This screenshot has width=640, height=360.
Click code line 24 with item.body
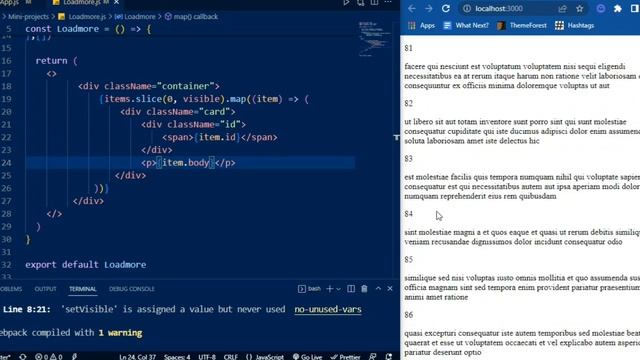click(x=189, y=163)
